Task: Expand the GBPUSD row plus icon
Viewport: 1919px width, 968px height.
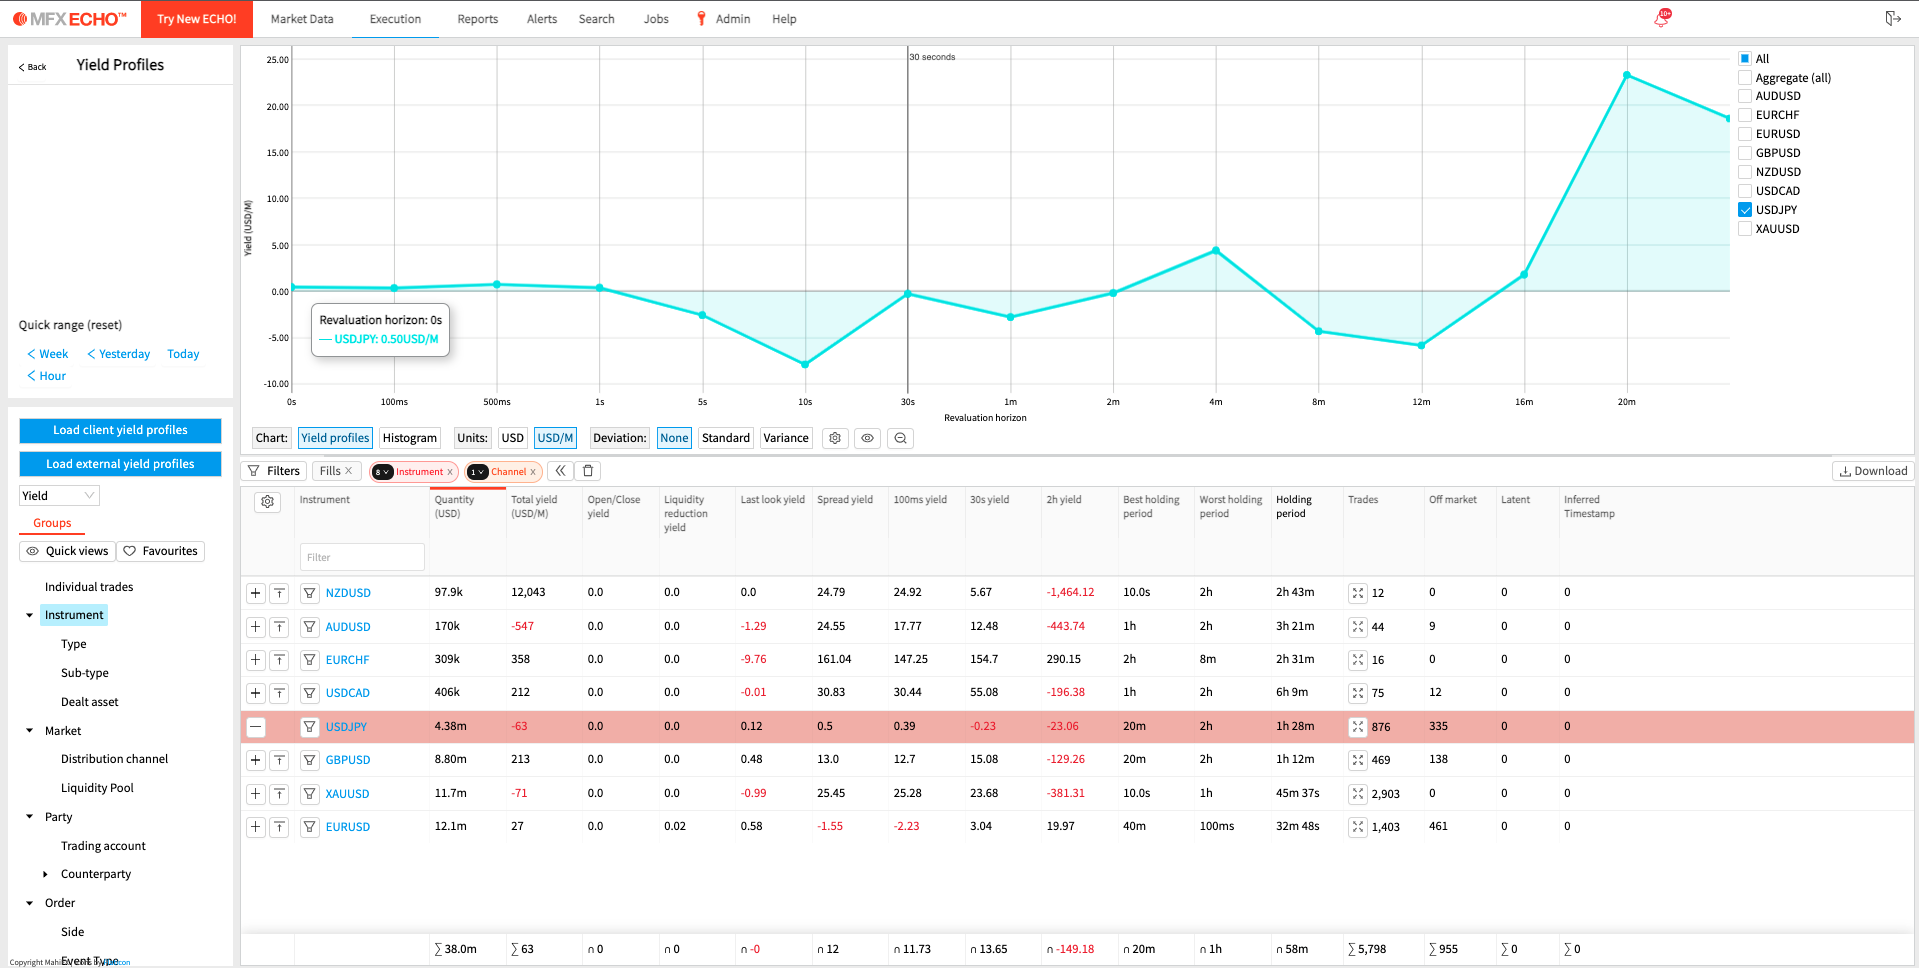Action: (x=256, y=760)
